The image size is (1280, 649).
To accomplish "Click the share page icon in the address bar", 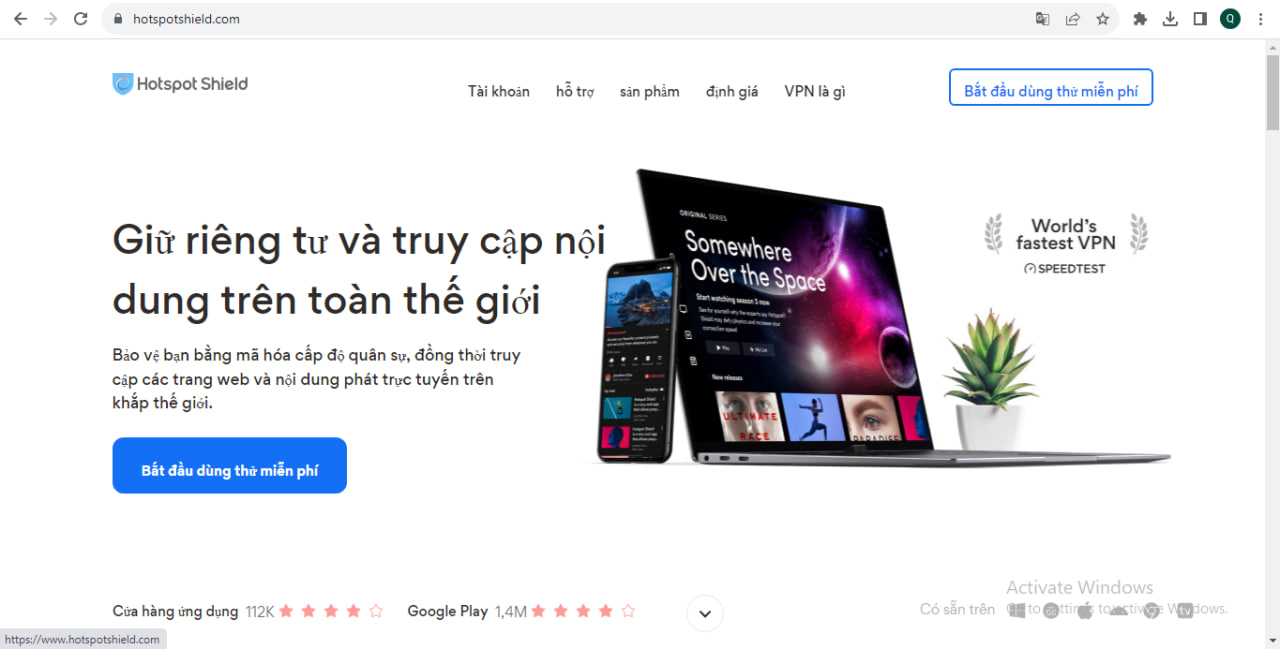I will pos(1072,19).
